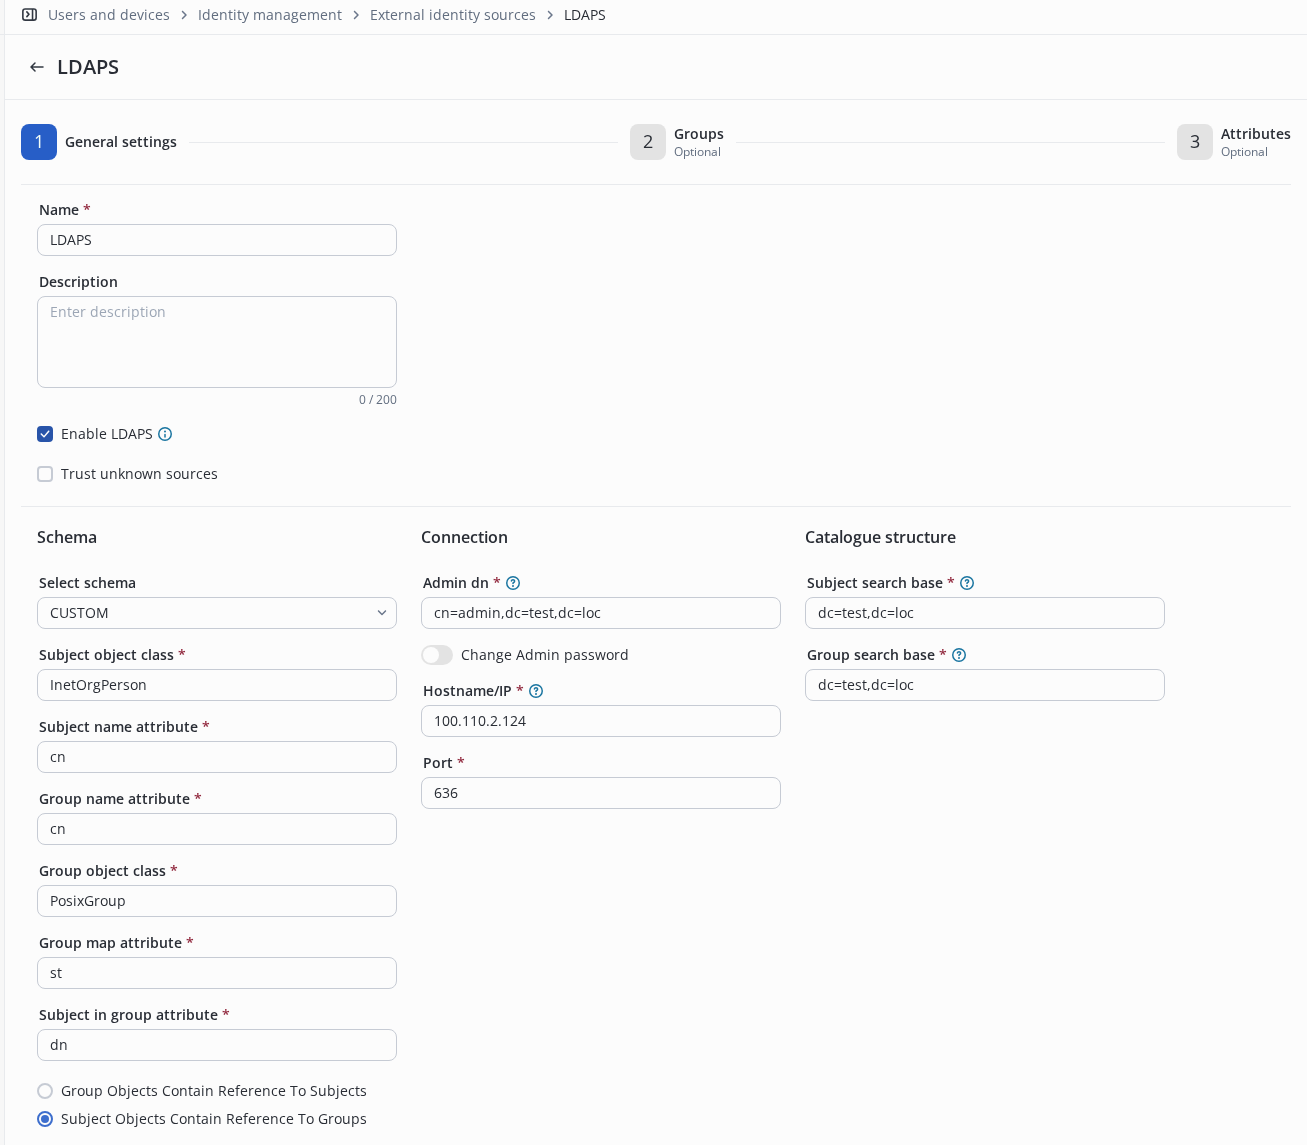Click into the Description text area
This screenshot has width=1307, height=1145.
tap(217, 342)
